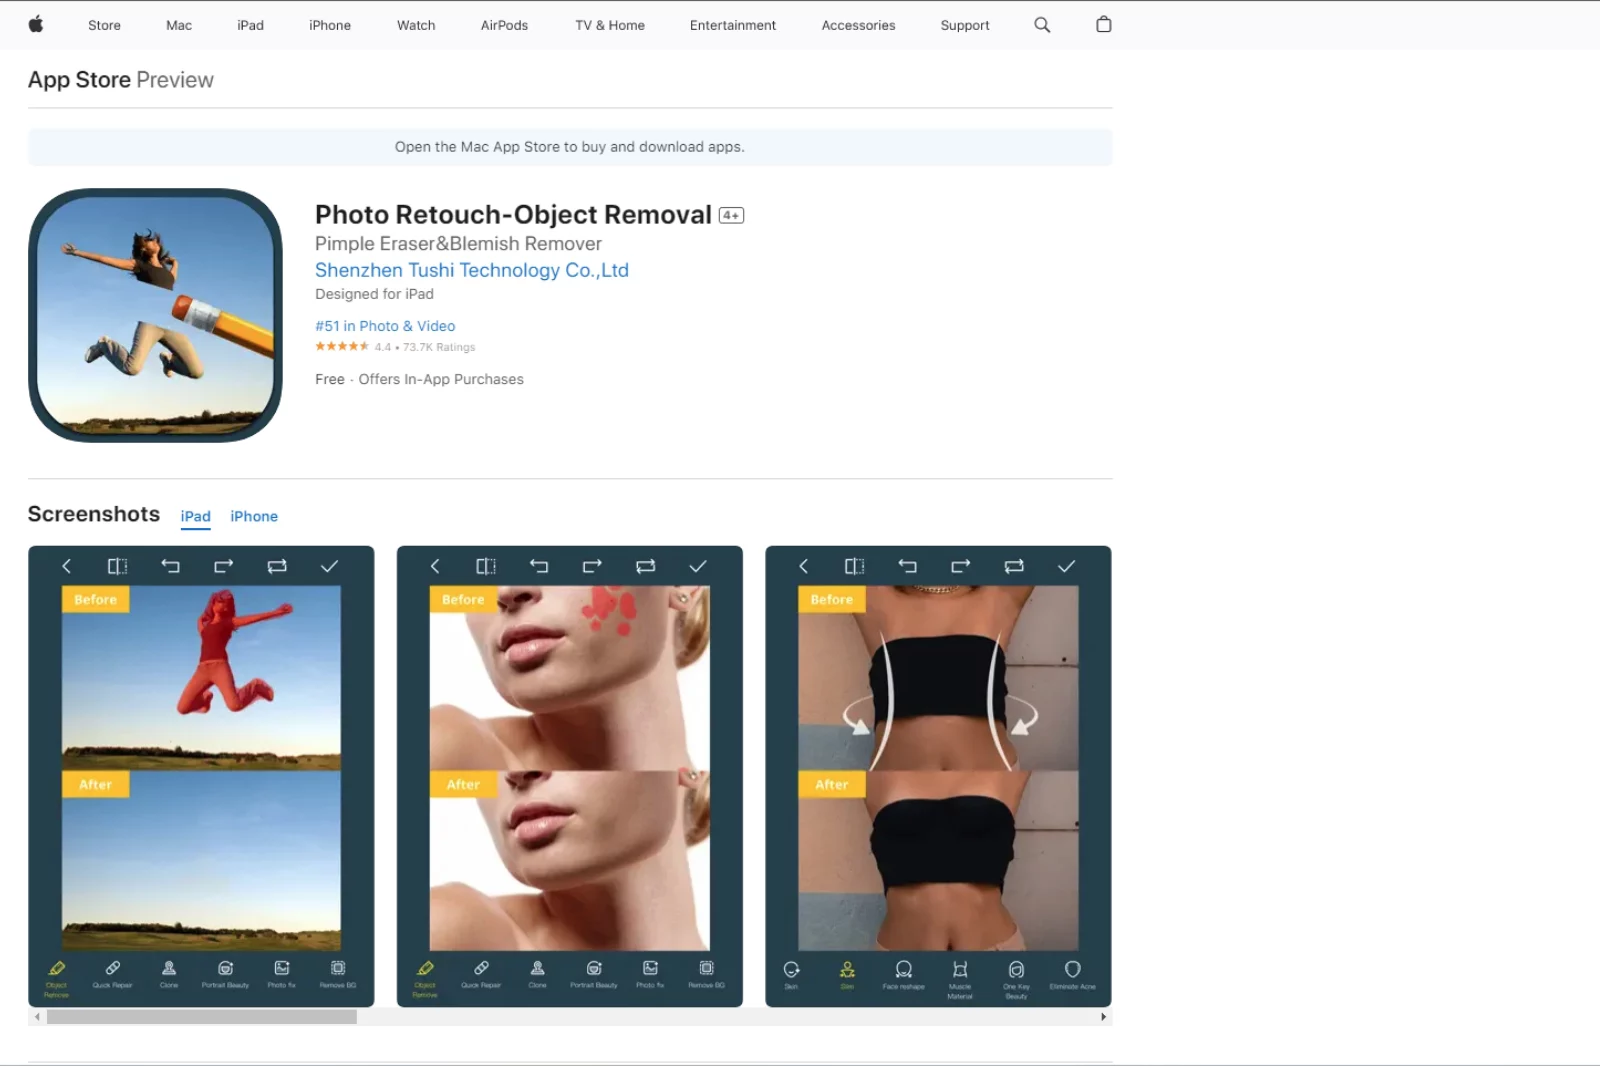The image size is (1600, 1066).
Task: Click back arrow in jumping woman screenshot
Action: pos(67,566)
